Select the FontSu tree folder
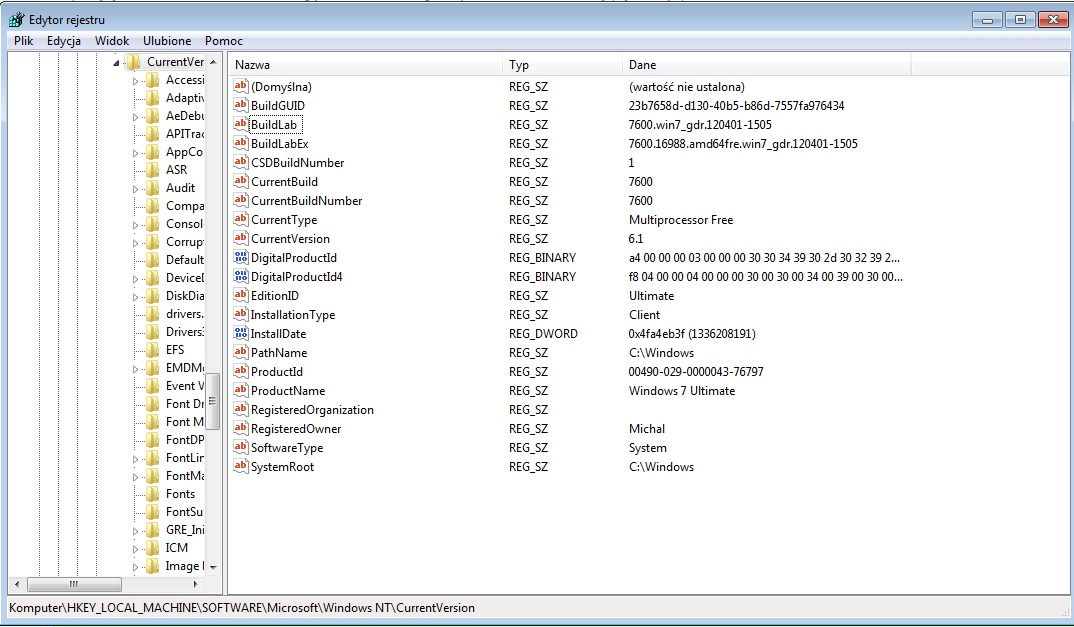1074x627 pixels. (184, 512)
